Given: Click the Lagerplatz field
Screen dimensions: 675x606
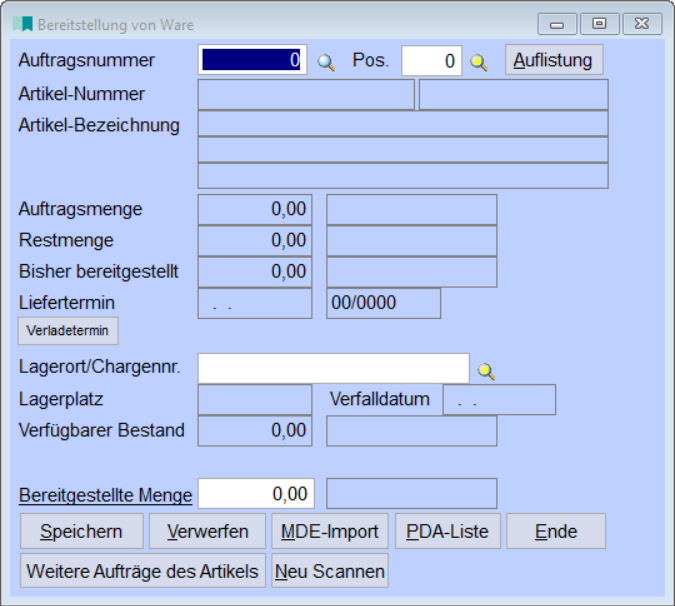Looking at the screenshot, I should 255,400.
